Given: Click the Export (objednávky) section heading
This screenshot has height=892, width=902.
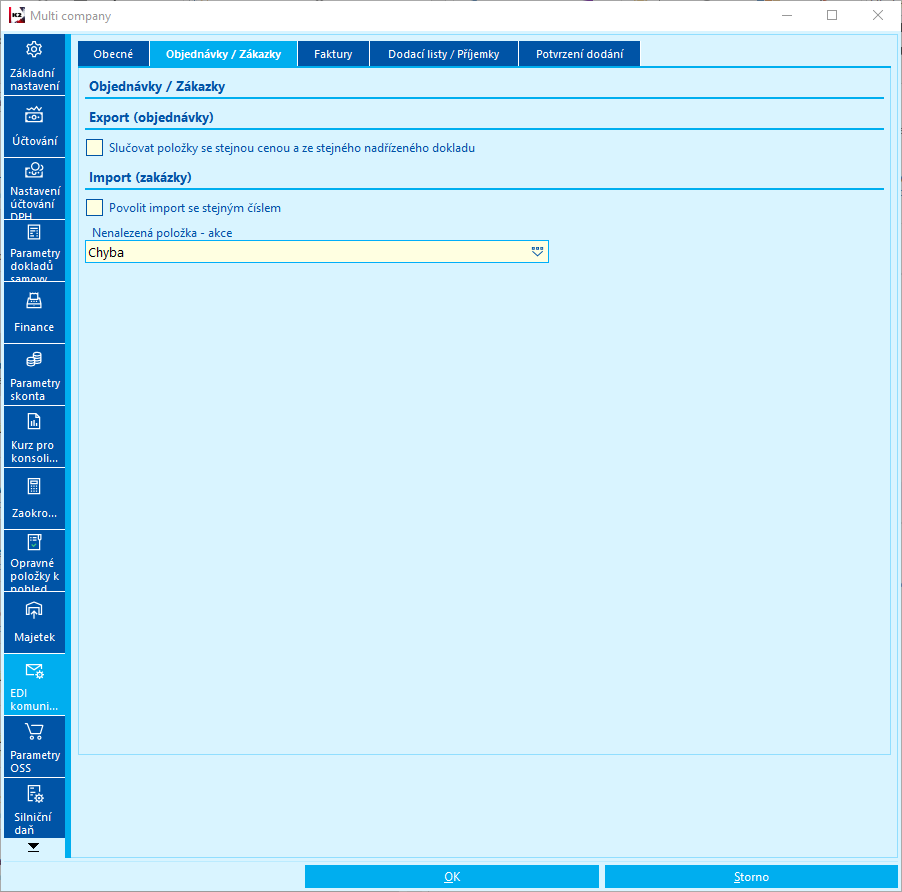Looking at the screenshot, I should [x=151, y=117].
